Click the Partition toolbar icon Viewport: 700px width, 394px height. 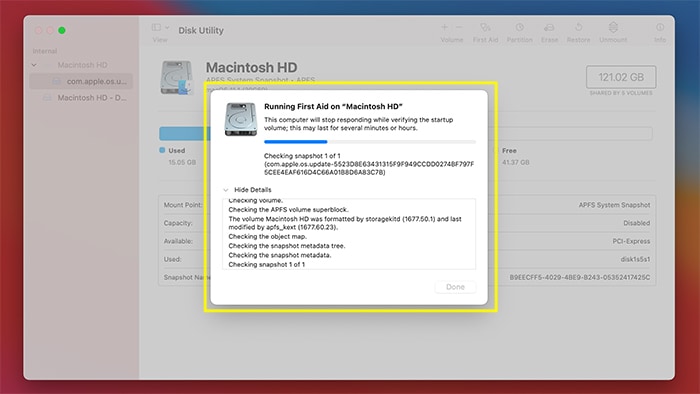click(519, 27)
